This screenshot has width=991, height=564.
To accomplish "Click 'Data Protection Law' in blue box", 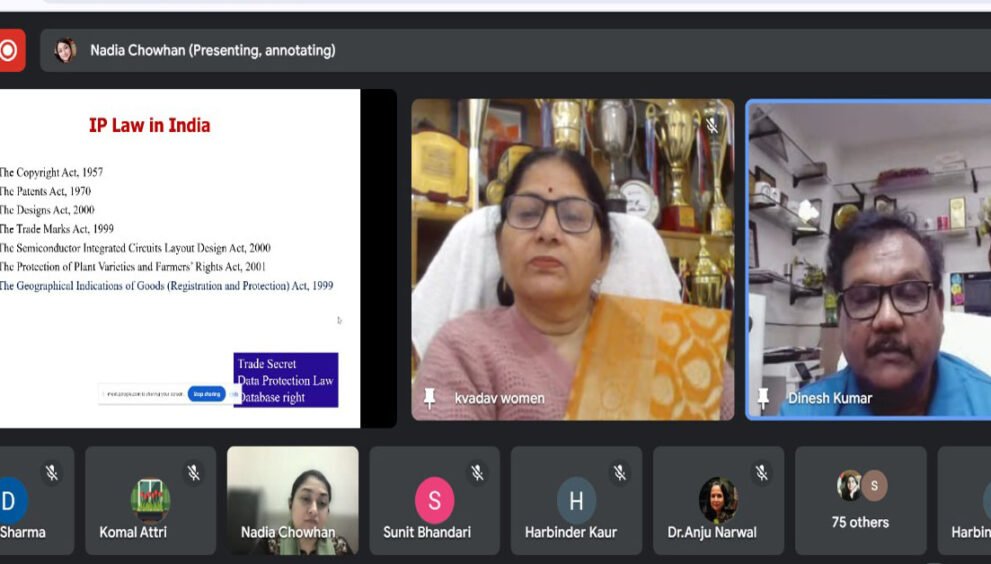I will coord(286,380).
